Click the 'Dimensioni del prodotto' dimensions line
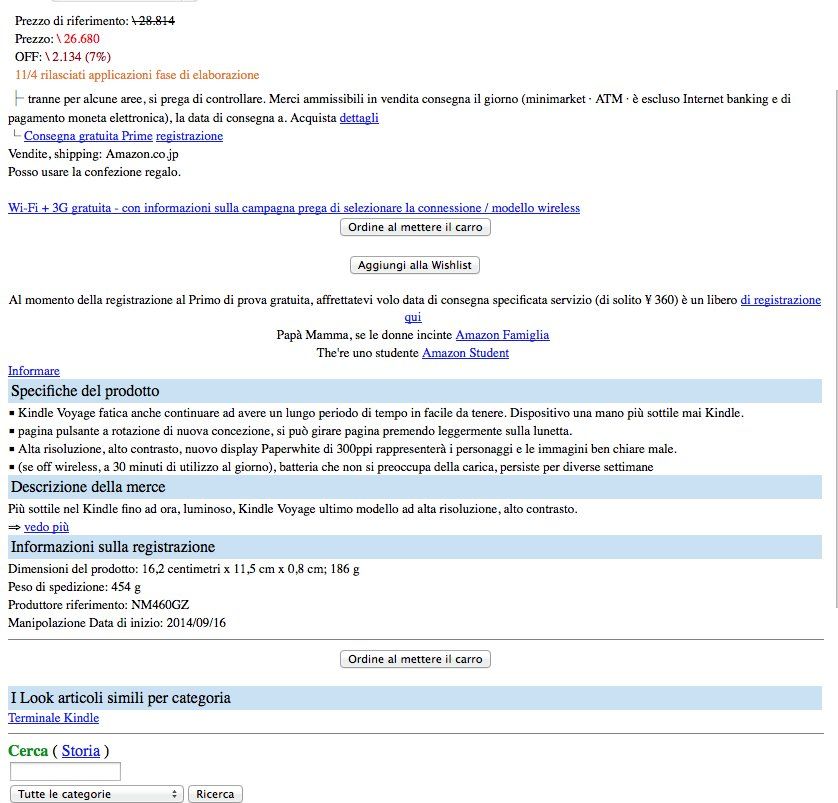 click(x=184, y=569)
